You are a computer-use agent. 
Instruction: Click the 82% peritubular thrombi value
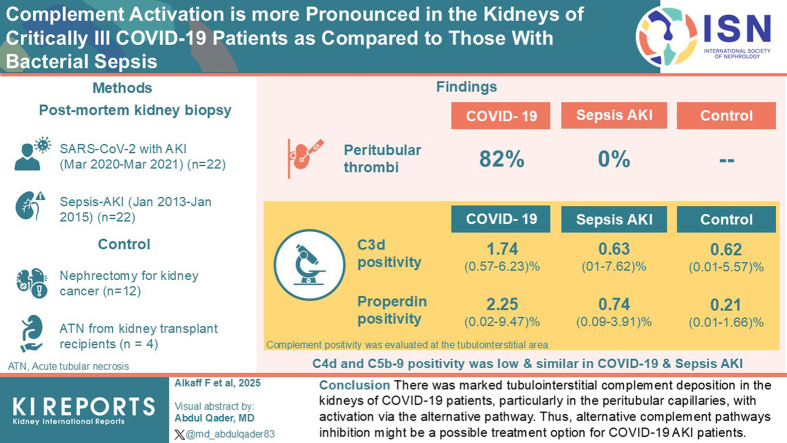tap(501, 160)
